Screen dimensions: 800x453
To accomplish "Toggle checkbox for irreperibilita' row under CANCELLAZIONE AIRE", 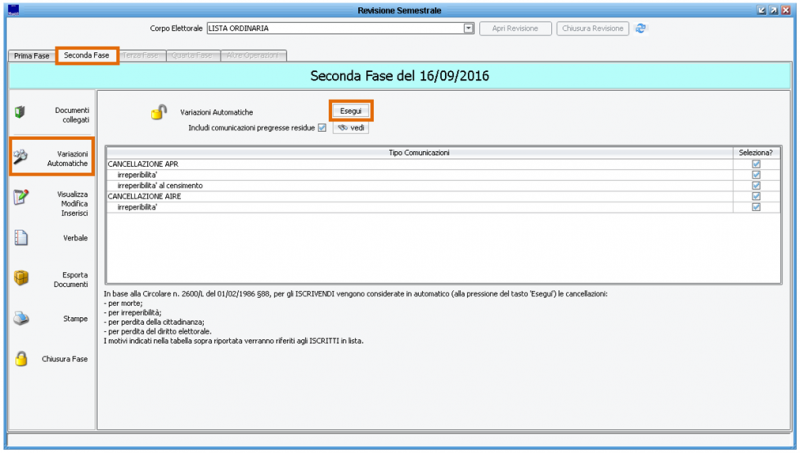I will pyautogui.click(x=756, y=207).
